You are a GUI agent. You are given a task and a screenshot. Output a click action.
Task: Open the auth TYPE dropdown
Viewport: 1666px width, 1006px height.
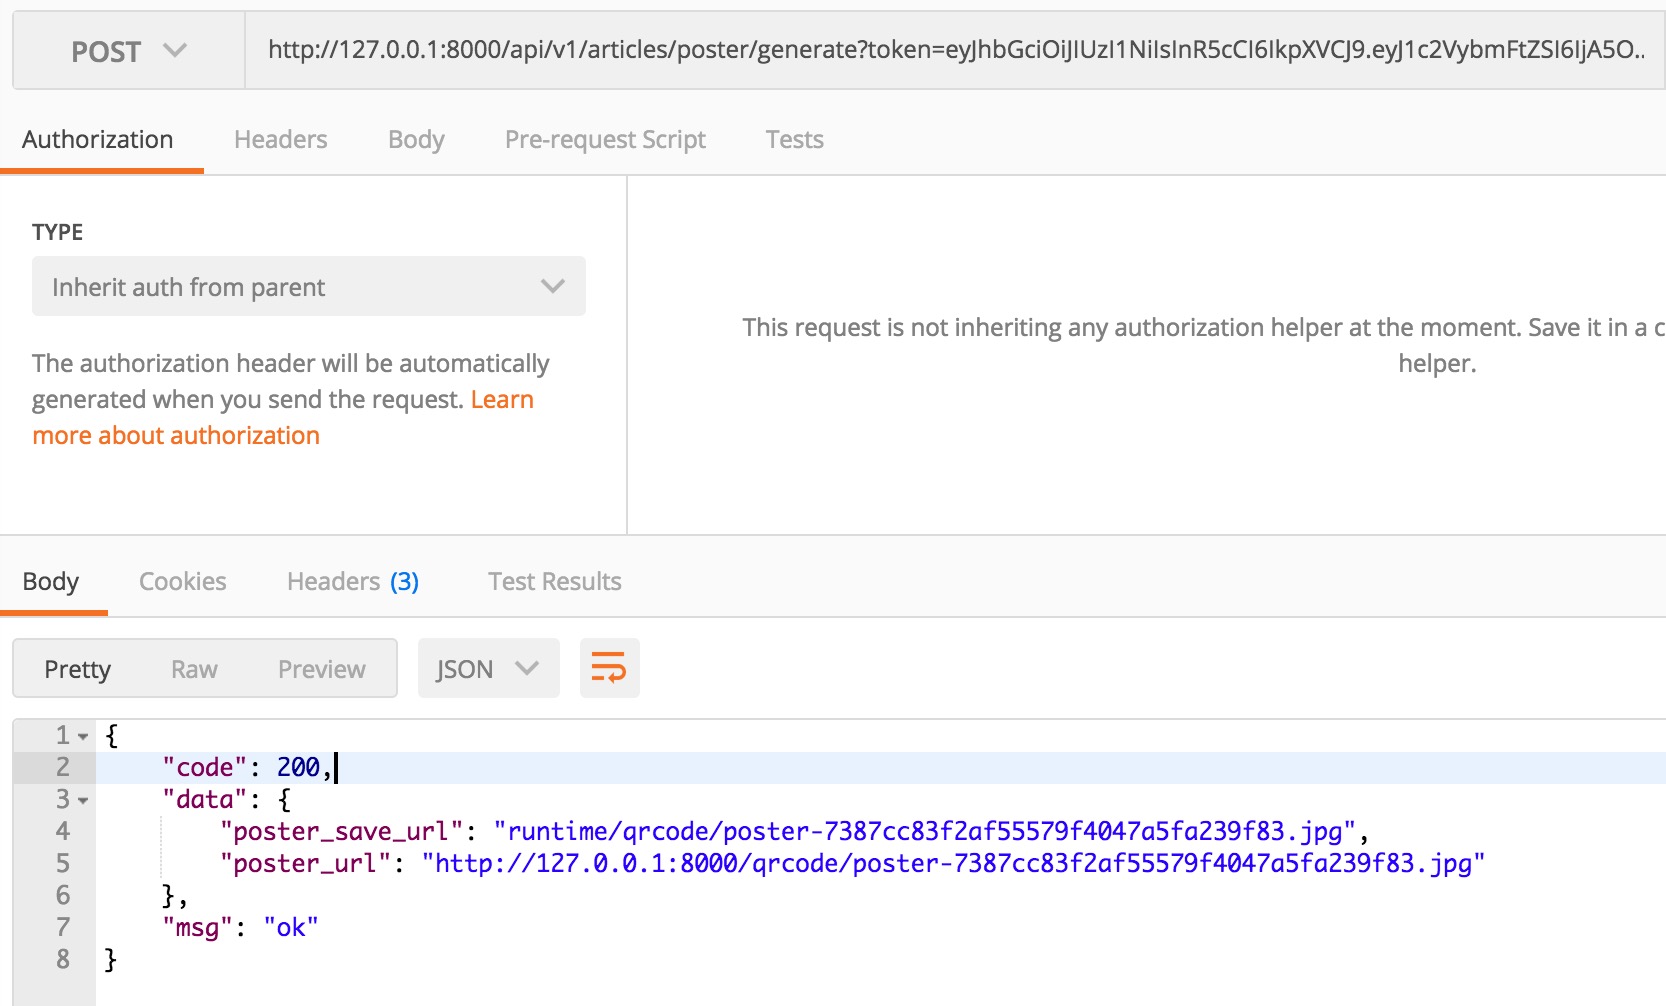(308, 287)
